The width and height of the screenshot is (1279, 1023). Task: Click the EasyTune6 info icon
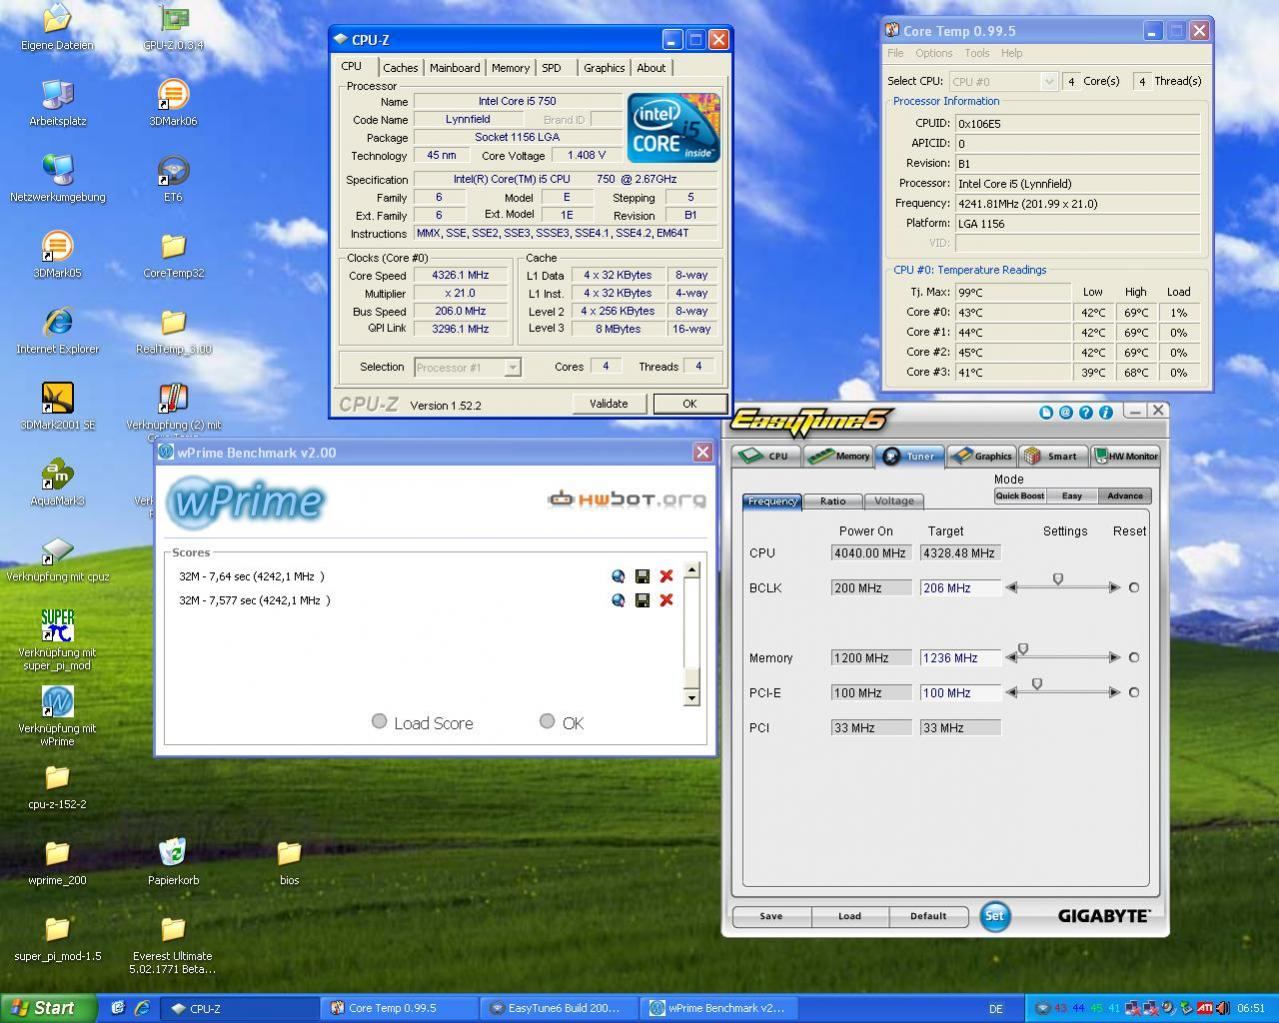[x=1106, y=412]
